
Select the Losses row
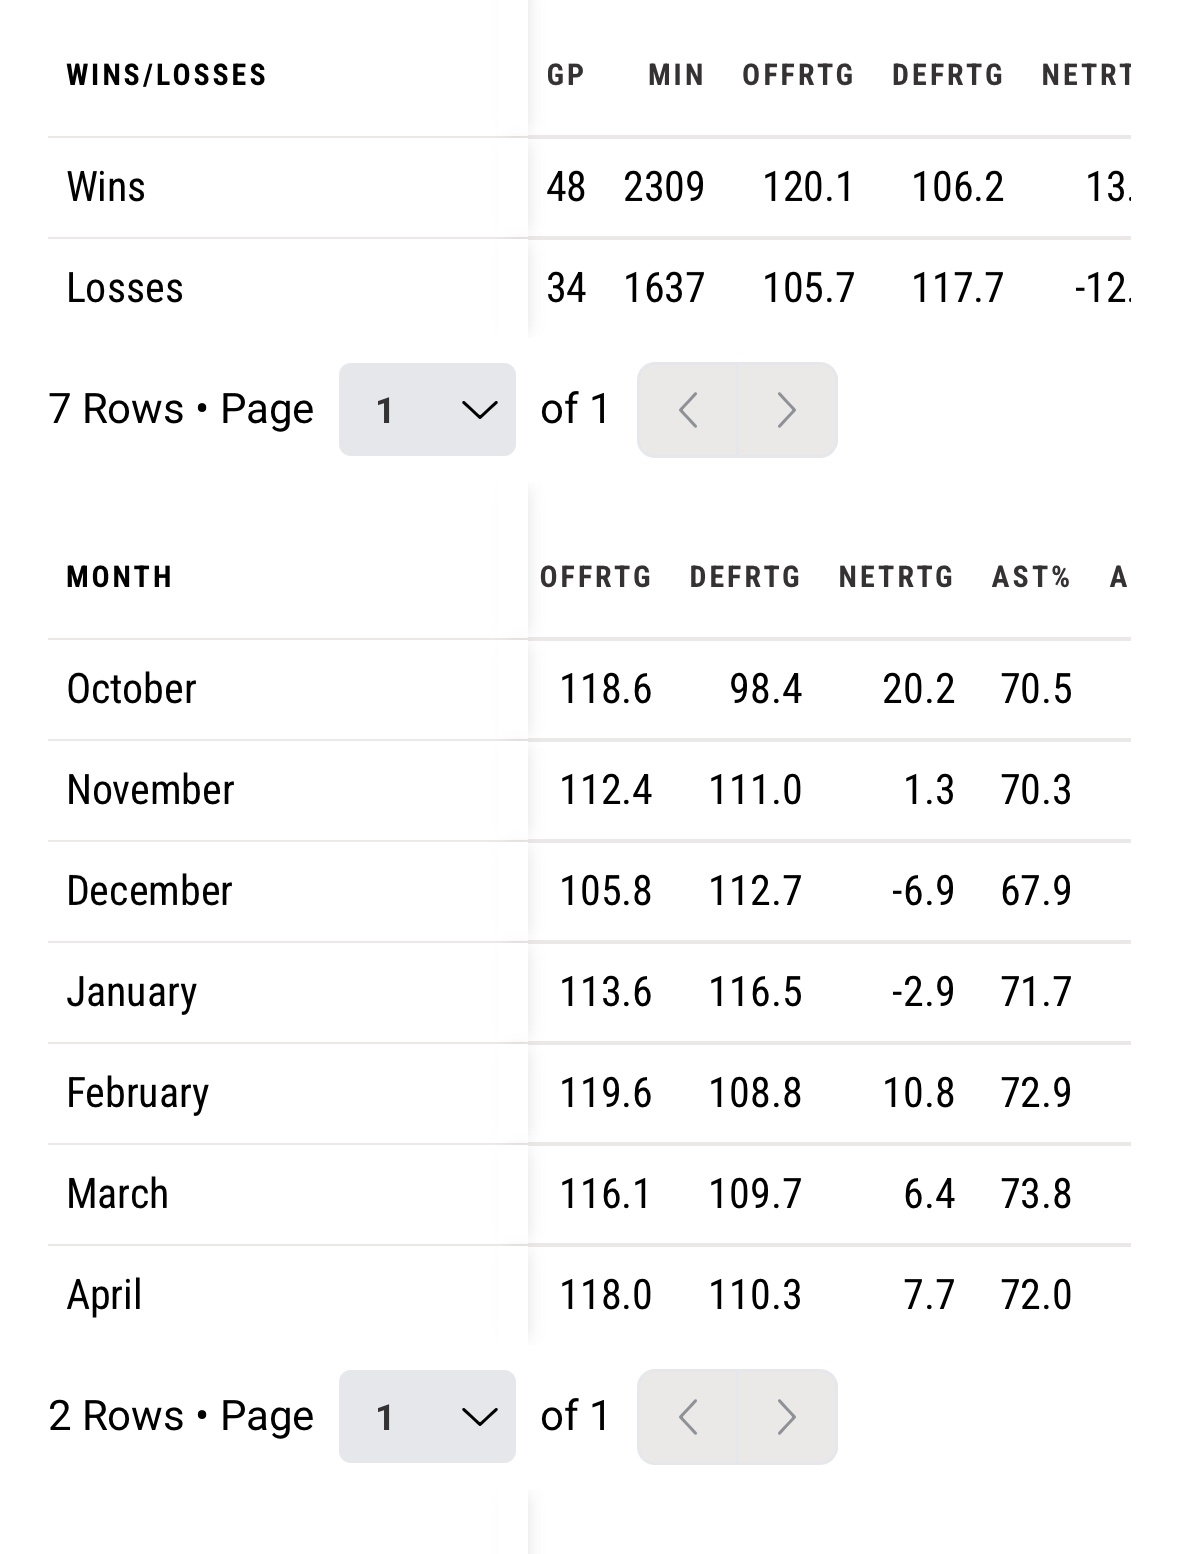(589, 288)
